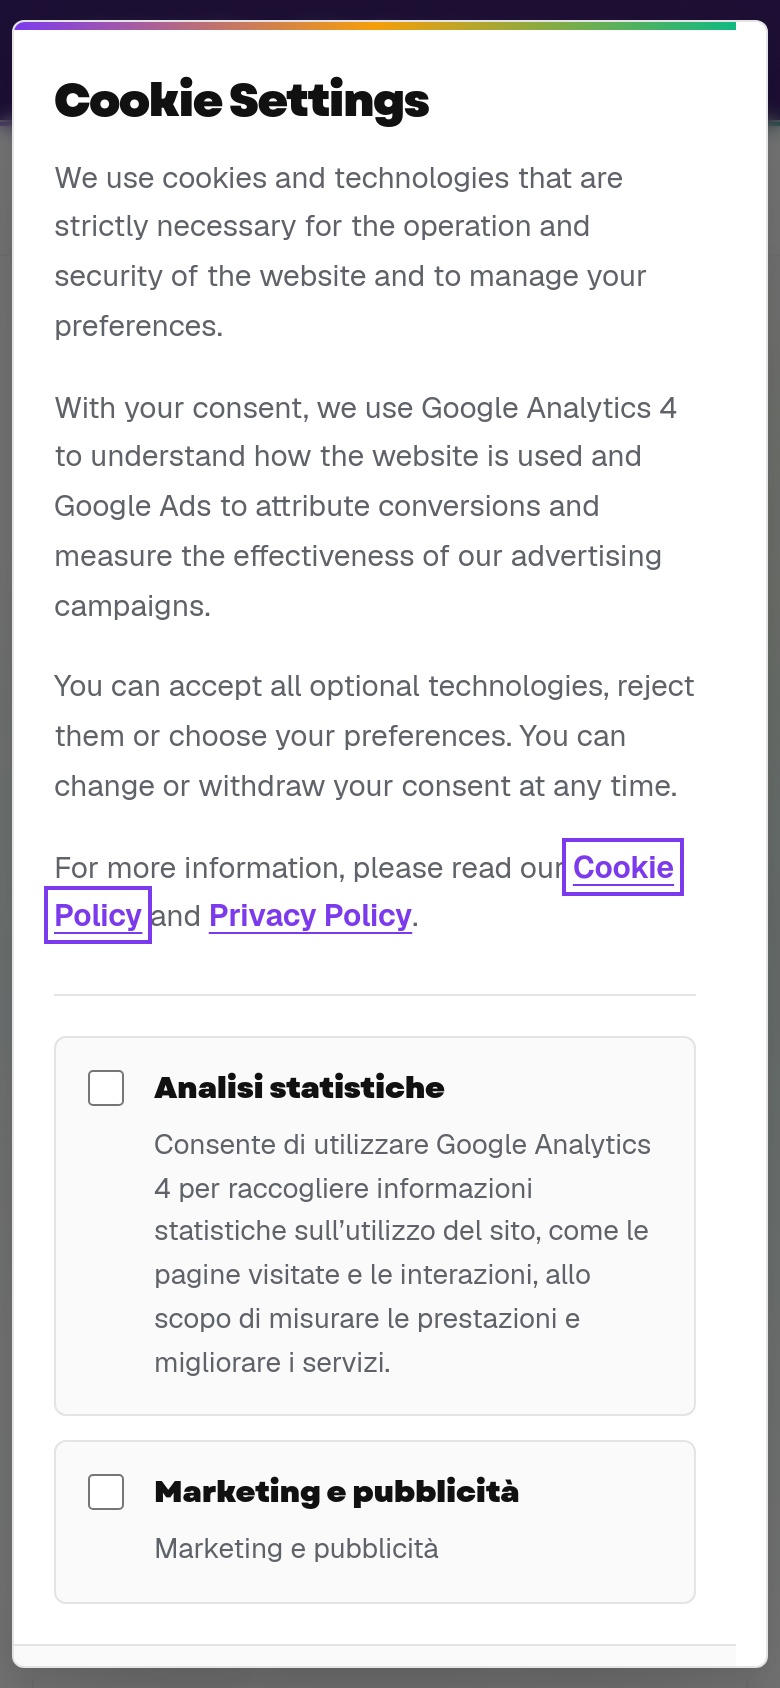Select the bold "Marketing e pubblicità" title
Viewport: 780px width, 1688px height.
[337, 1491]
